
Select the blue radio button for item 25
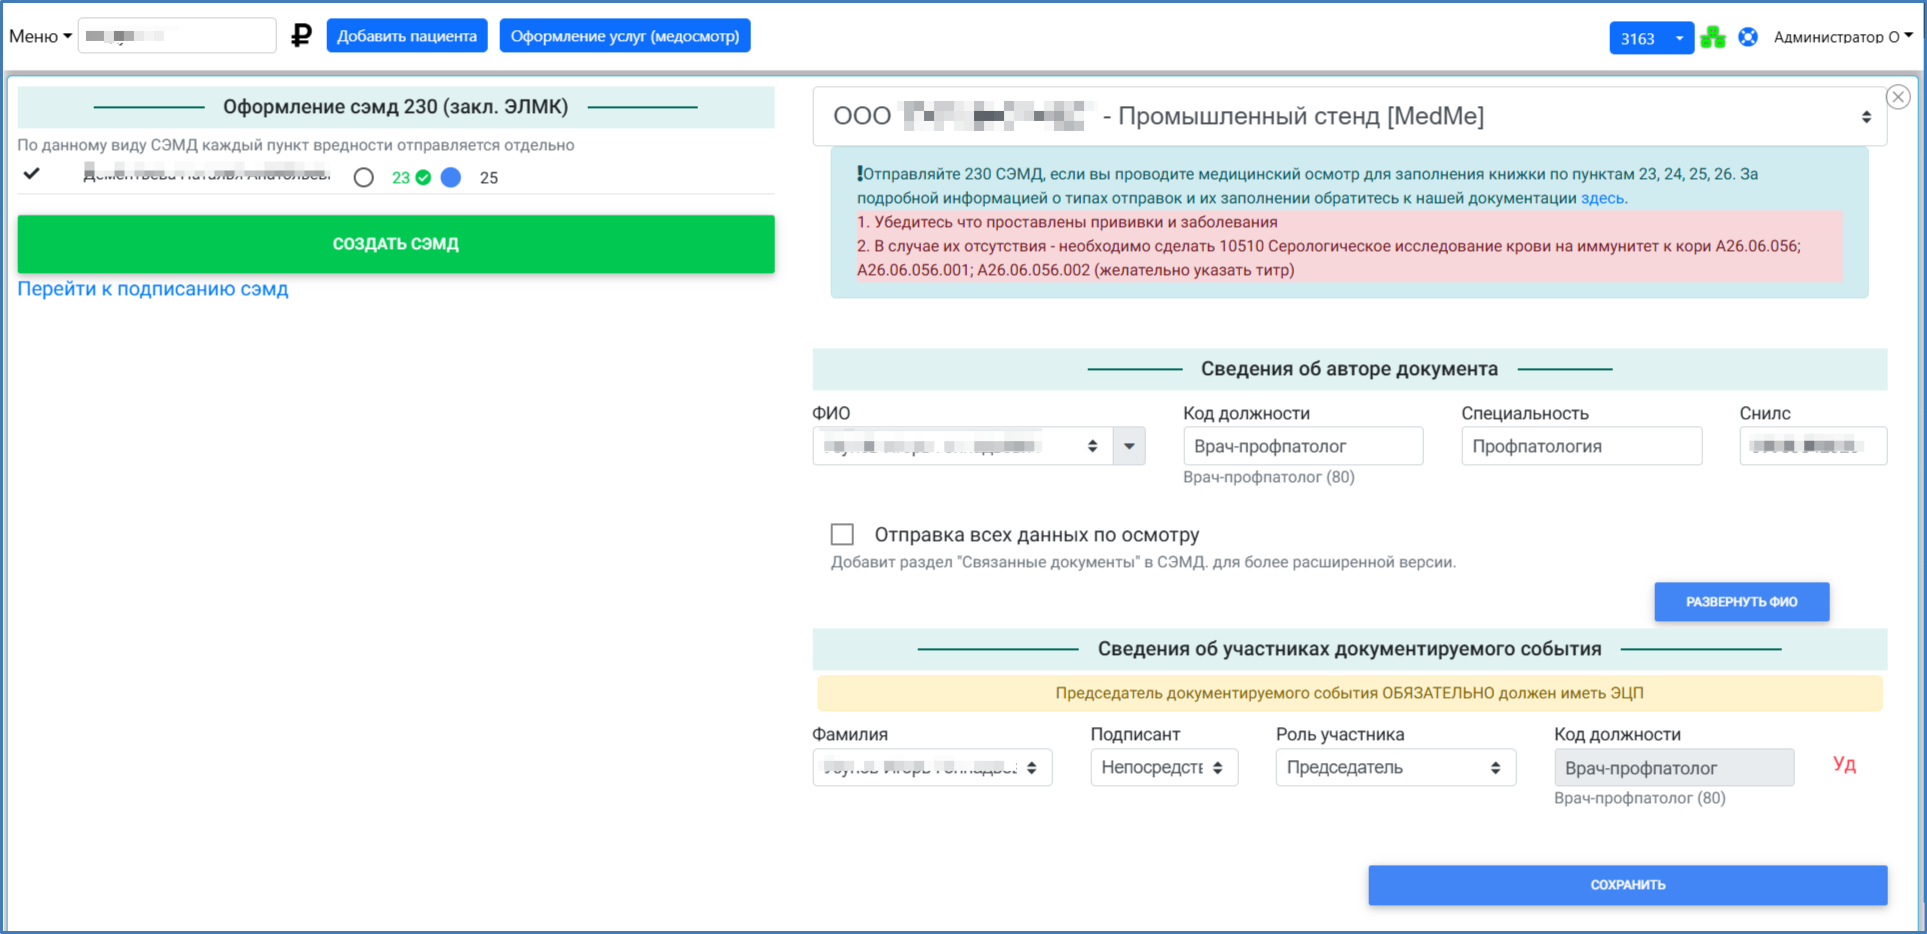click(451, 177)
